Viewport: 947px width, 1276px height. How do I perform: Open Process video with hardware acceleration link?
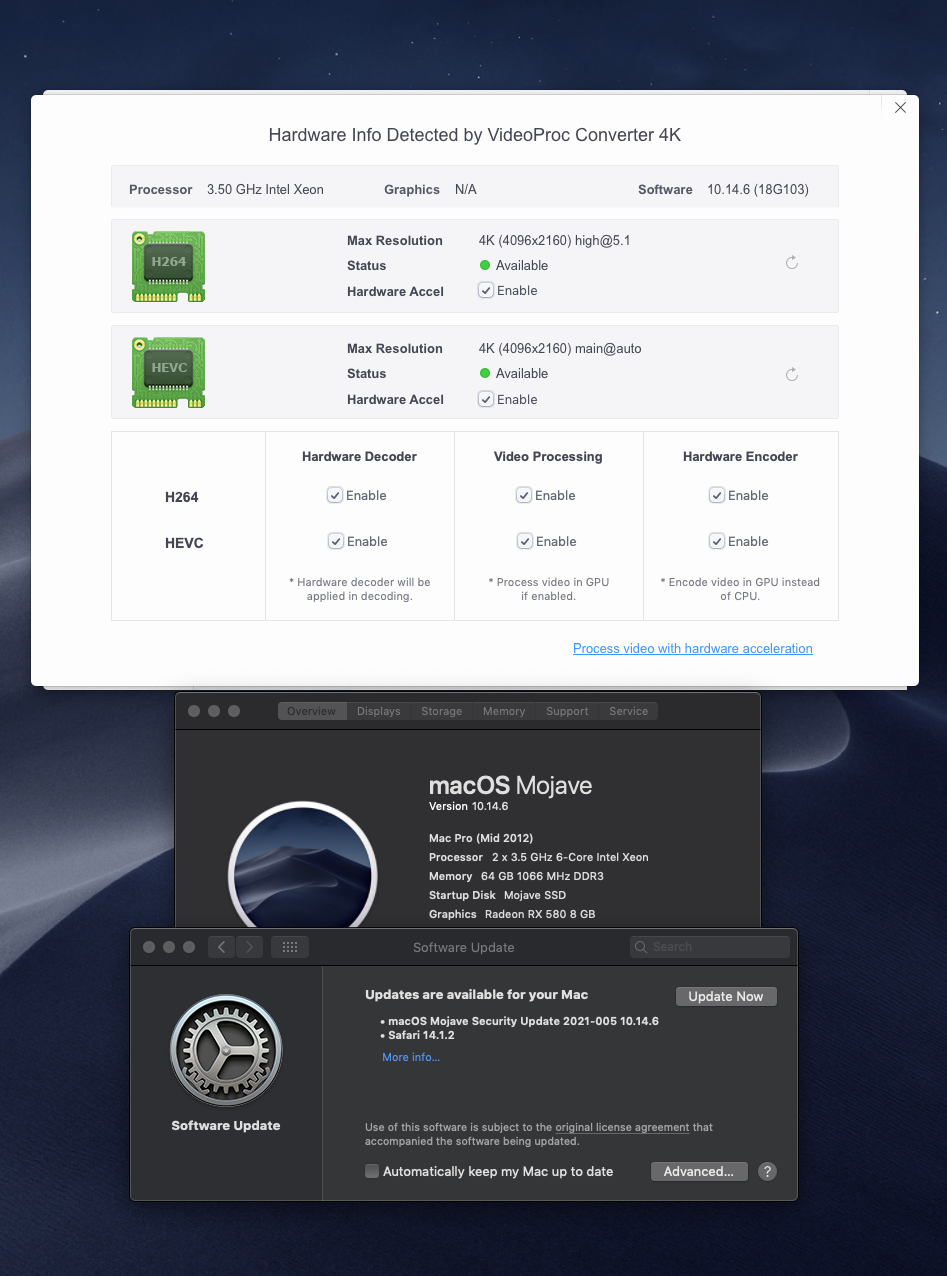coord(692,649)
